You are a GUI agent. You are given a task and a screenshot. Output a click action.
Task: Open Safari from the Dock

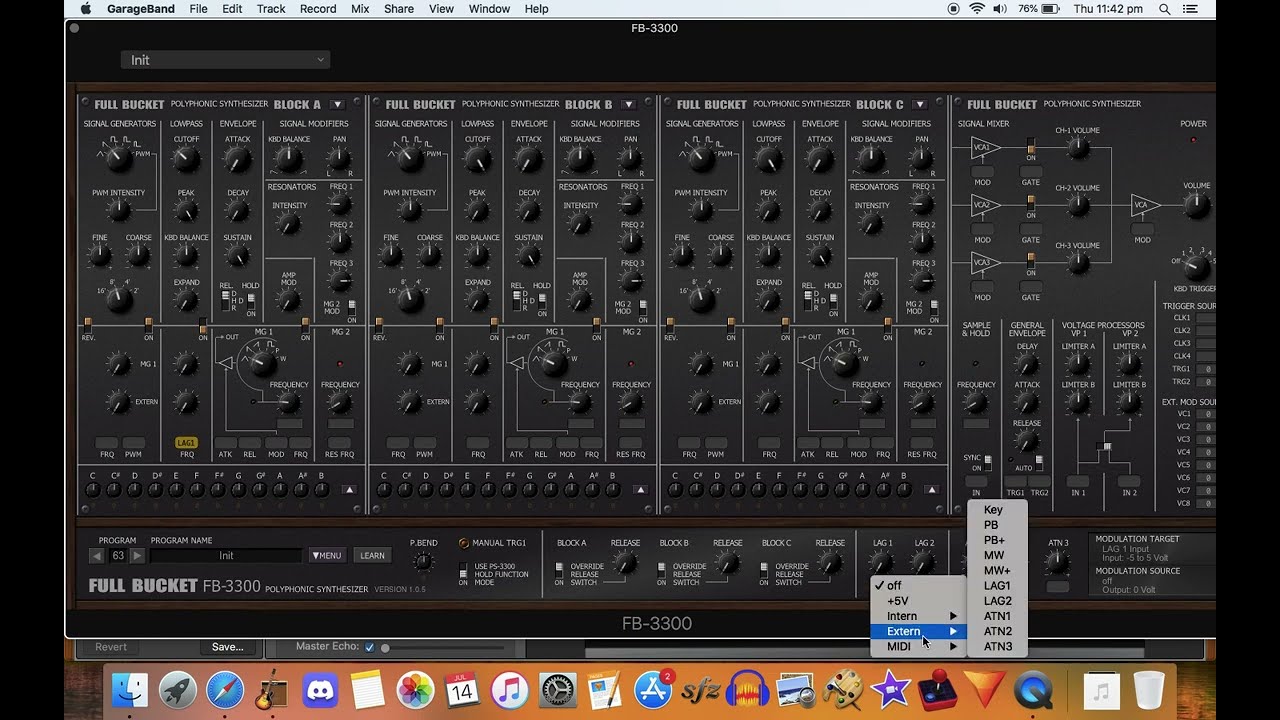(225, 690)
